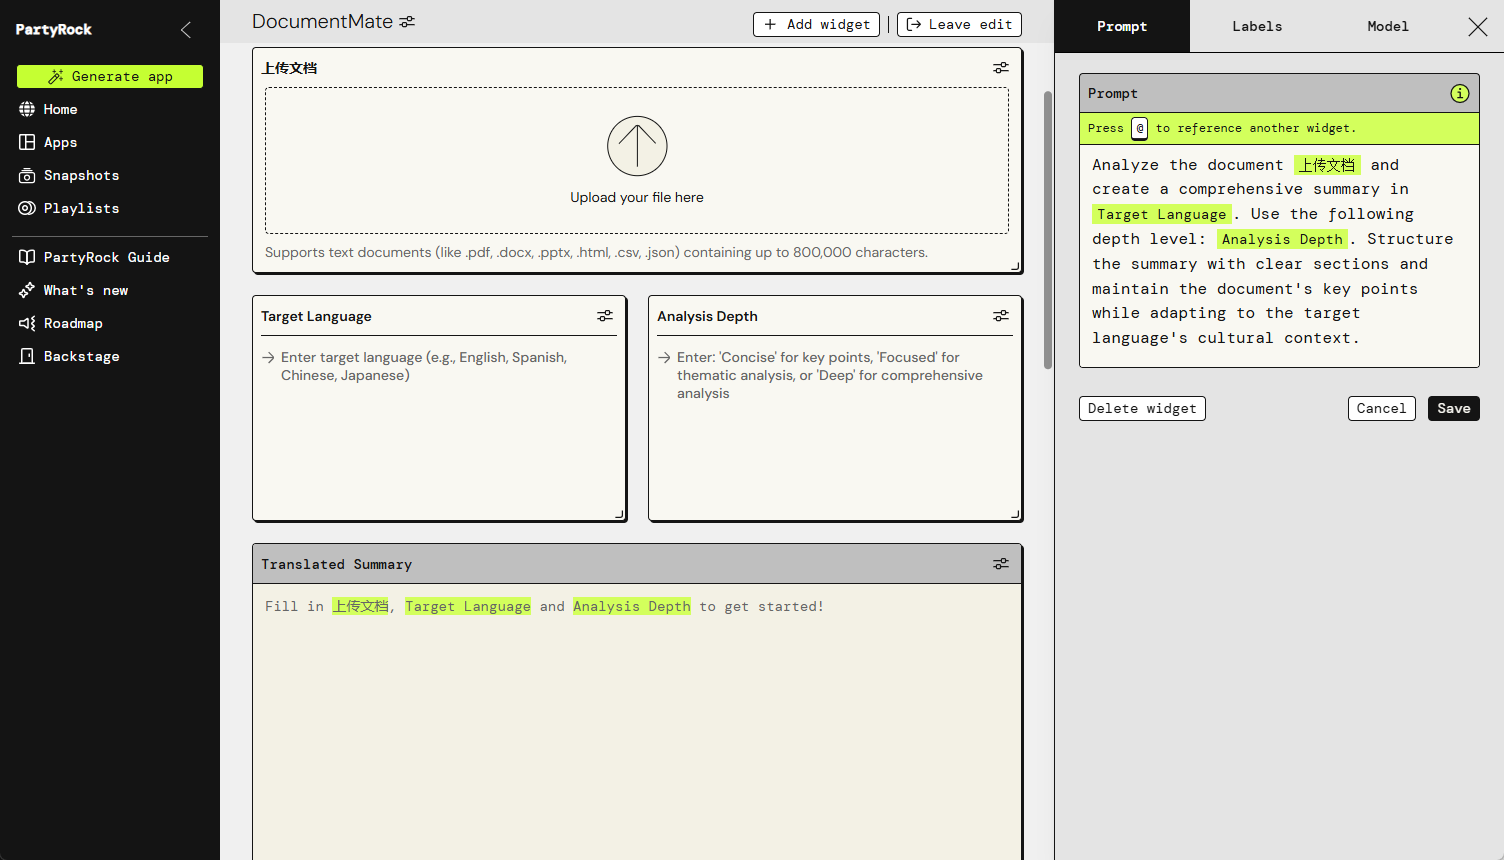1504x860 pixels.
Task: Switch to the Model tab
Action: [1387, 27]
